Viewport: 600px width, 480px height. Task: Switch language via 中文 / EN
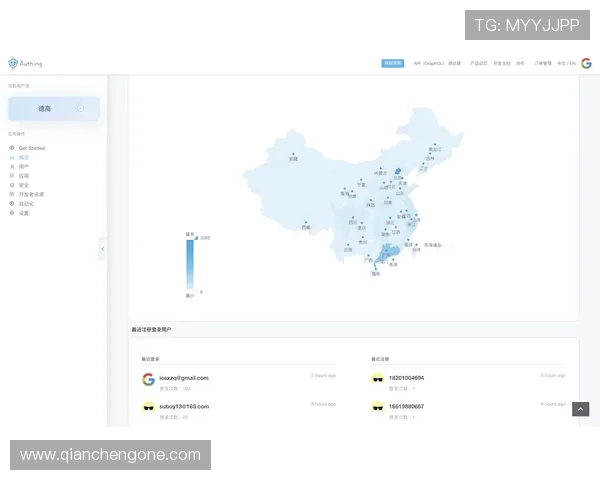566,63
